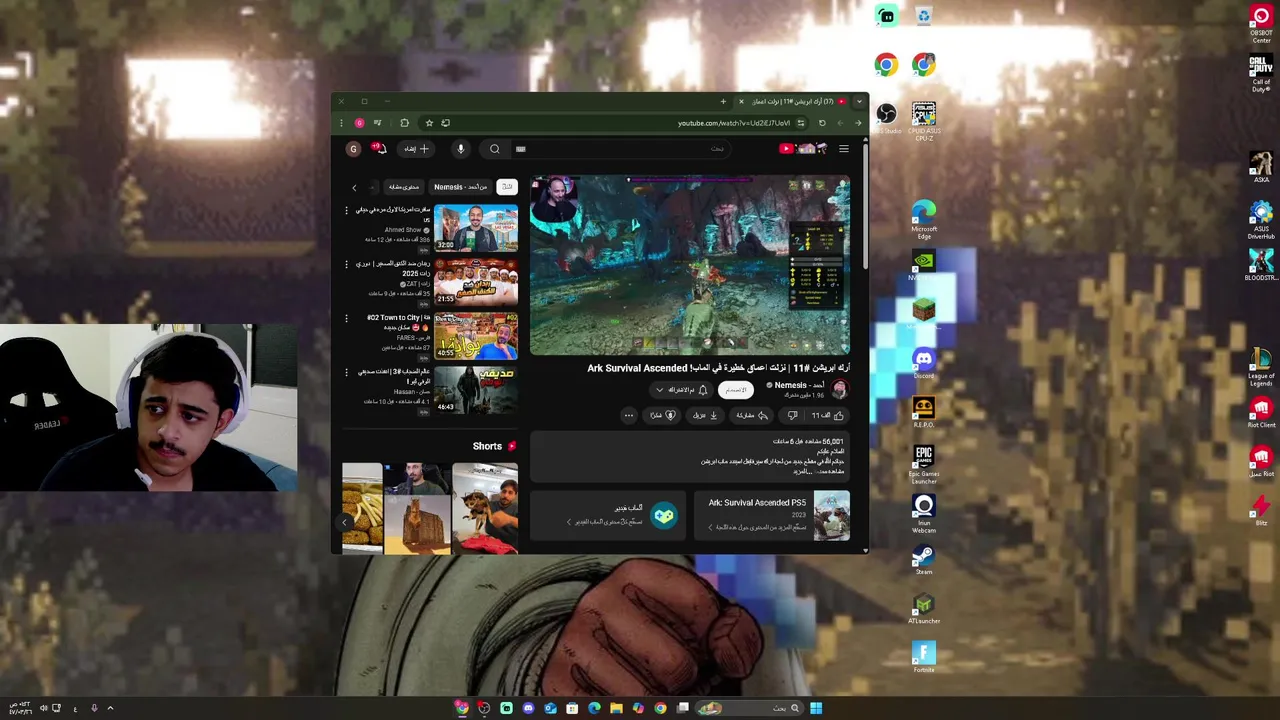Open Microsoft Edge desktop shortcut
The height and width of the screenshot is (720, 1280).
coord(924,219)
